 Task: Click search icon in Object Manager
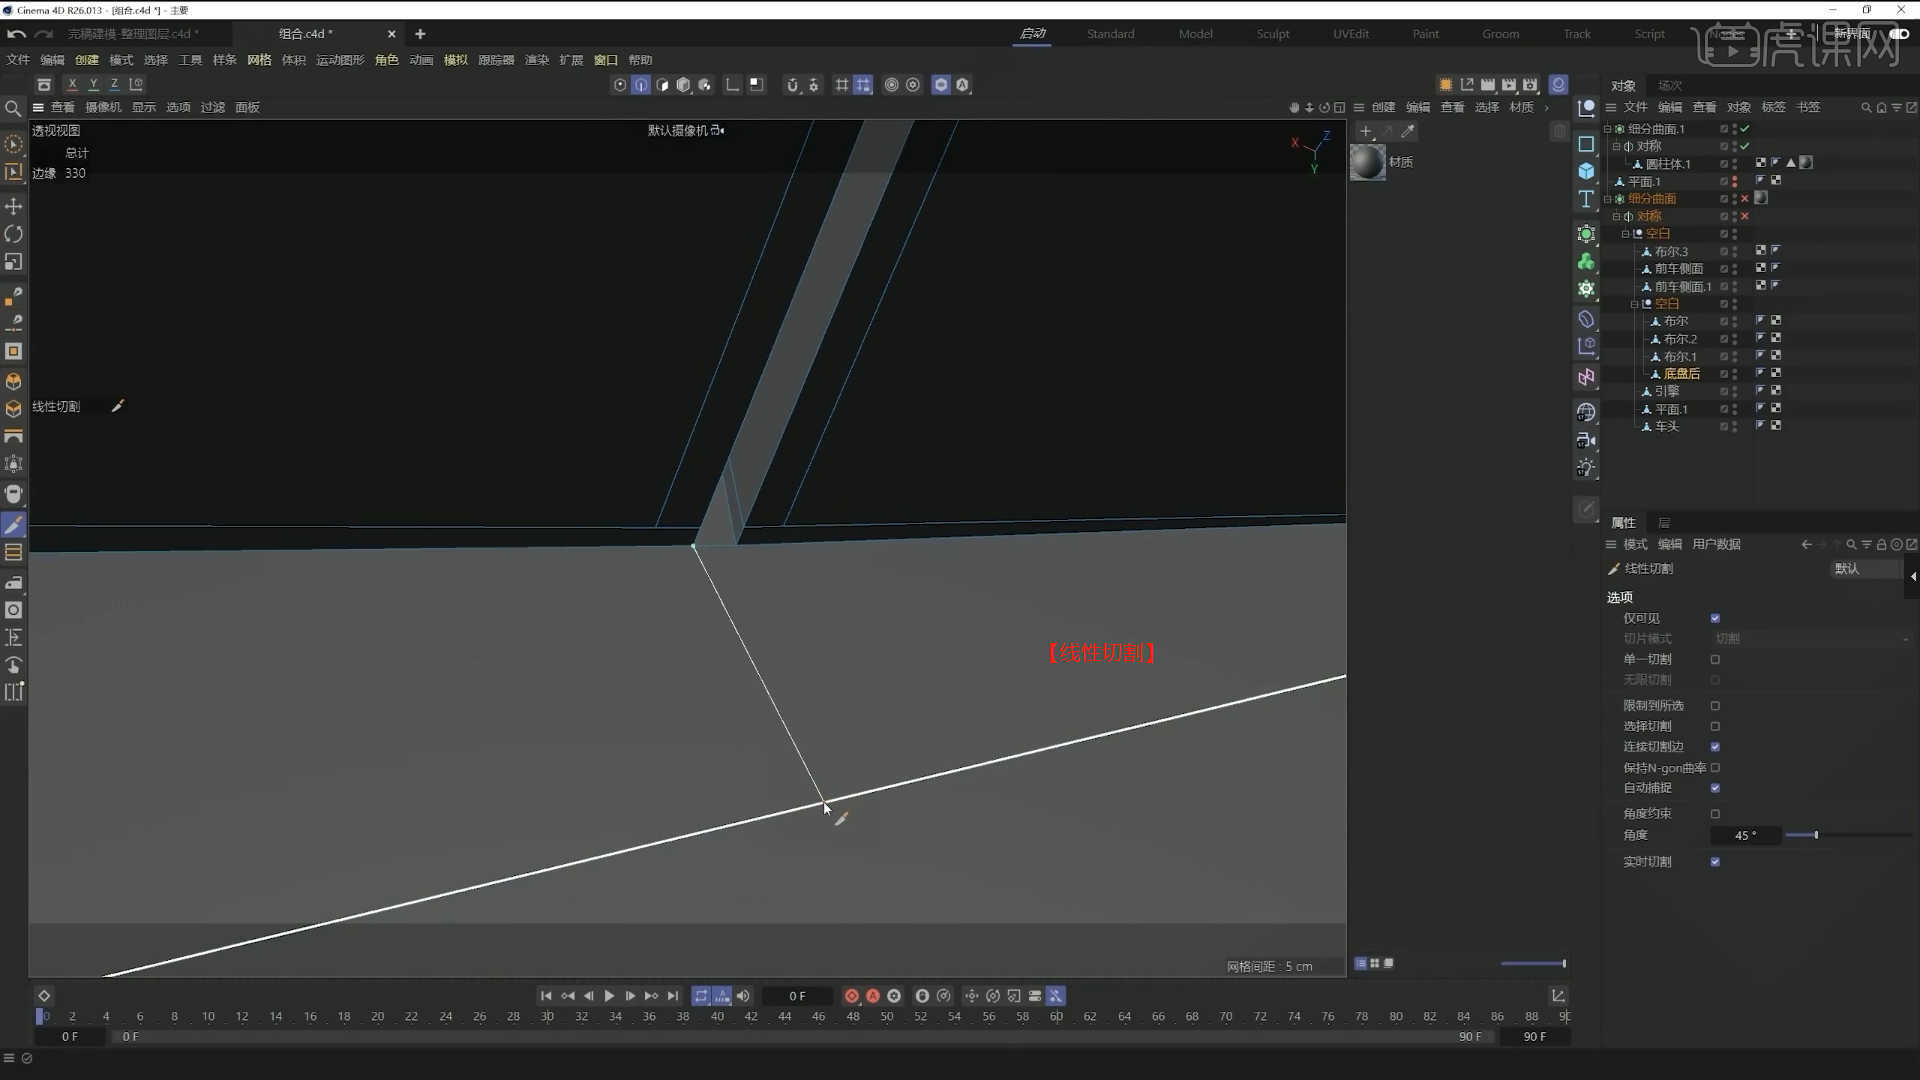(x=1866, y=108)
